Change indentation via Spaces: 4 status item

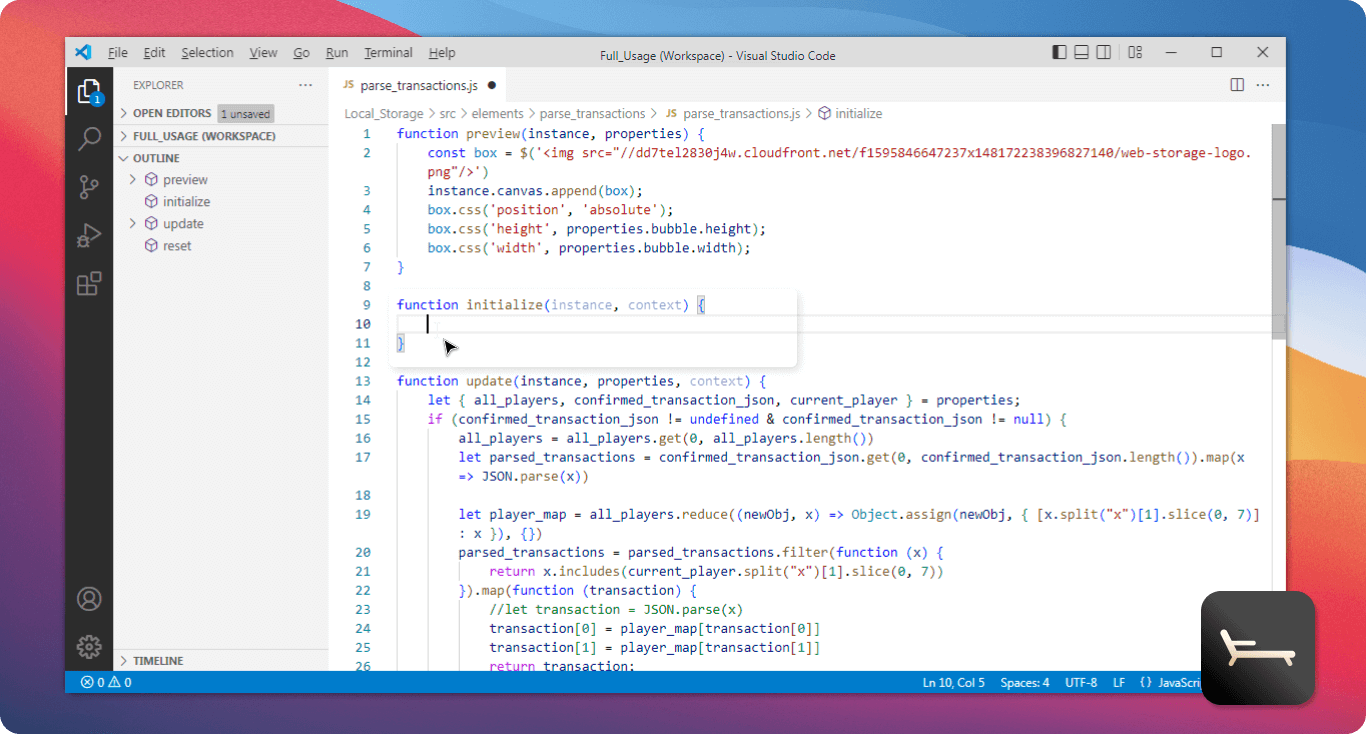click(x=1024, y=682)
